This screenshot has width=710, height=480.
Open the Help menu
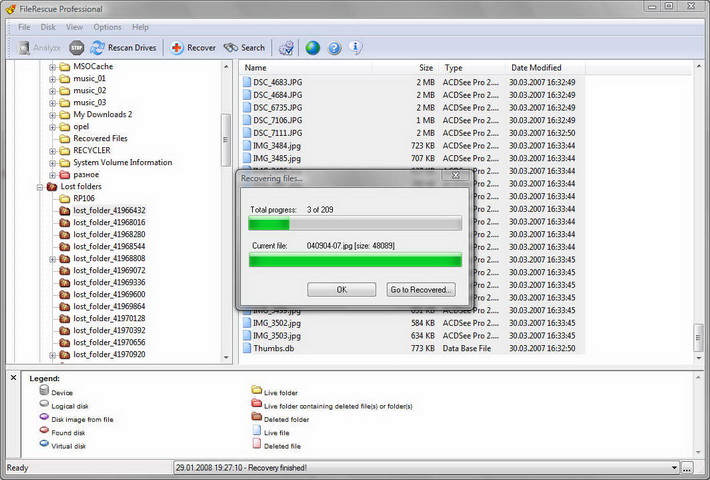pos(140,27)
